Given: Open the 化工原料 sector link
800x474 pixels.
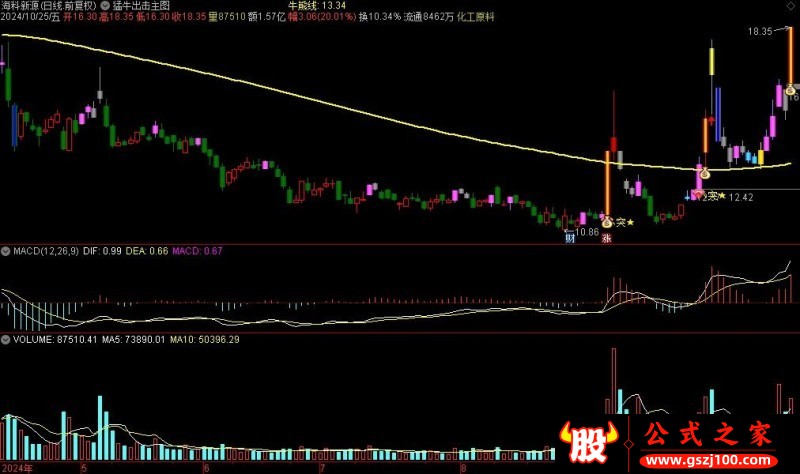Looking at the screenshot, I should pos(476,17).
